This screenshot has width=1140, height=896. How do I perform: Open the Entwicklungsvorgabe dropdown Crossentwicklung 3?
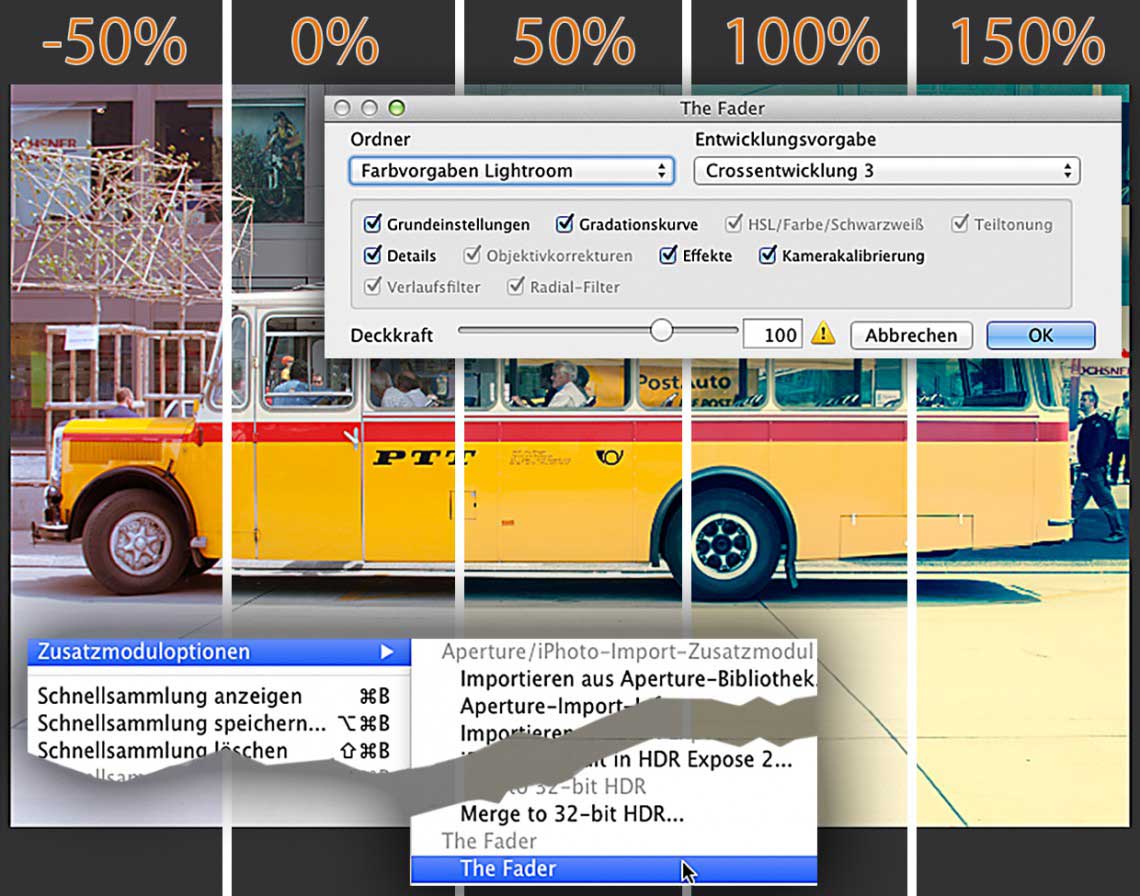[x=887, y=171]
